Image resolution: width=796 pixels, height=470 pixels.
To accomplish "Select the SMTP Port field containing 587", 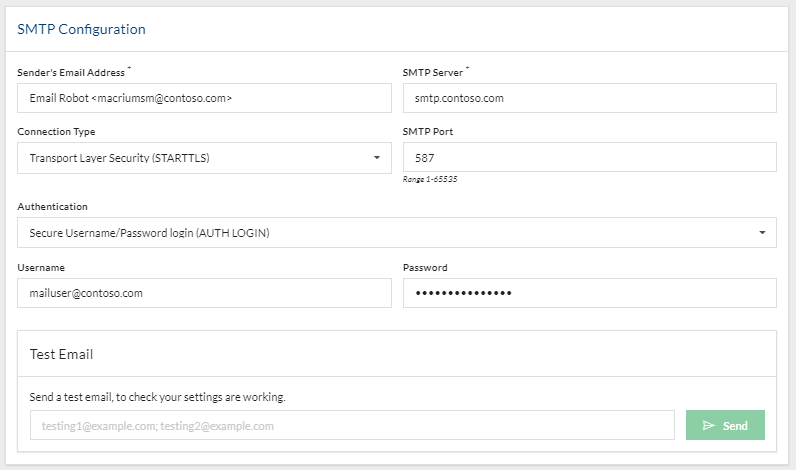I will click(589, 158).
